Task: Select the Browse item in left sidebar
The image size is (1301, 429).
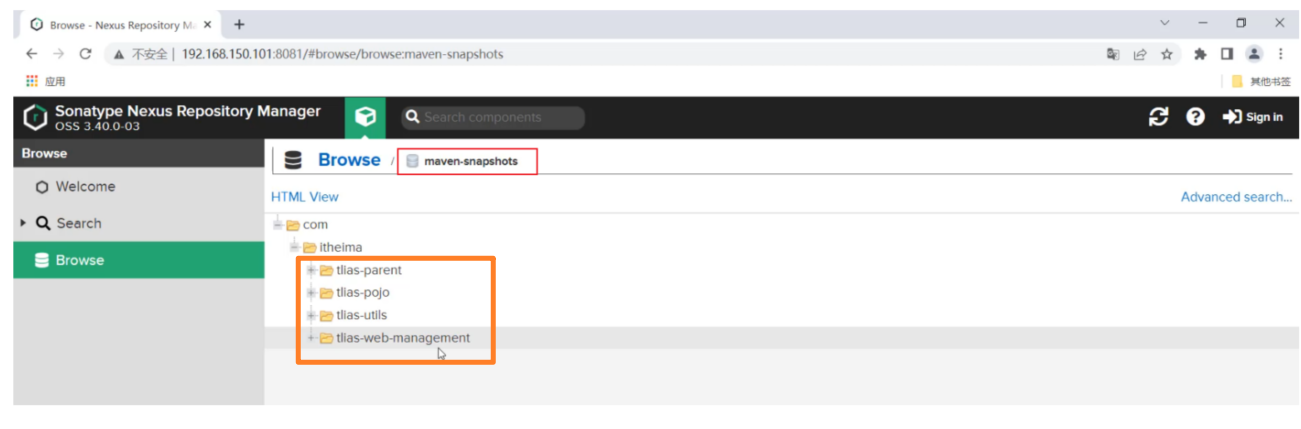Action: pyautogui.click(x=79, y=260)
